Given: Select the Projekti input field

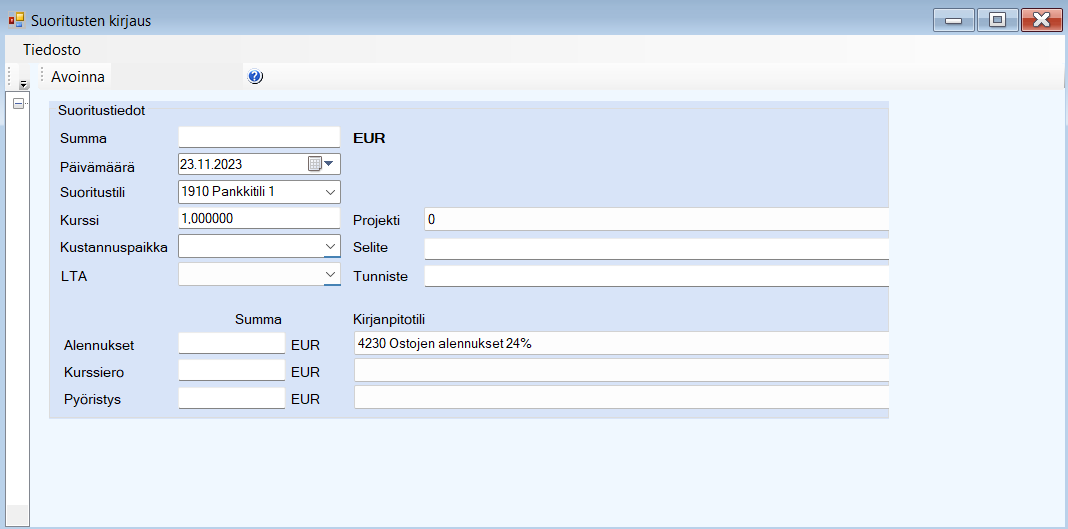Looking at the screenshot, I should tap(655, 219).
